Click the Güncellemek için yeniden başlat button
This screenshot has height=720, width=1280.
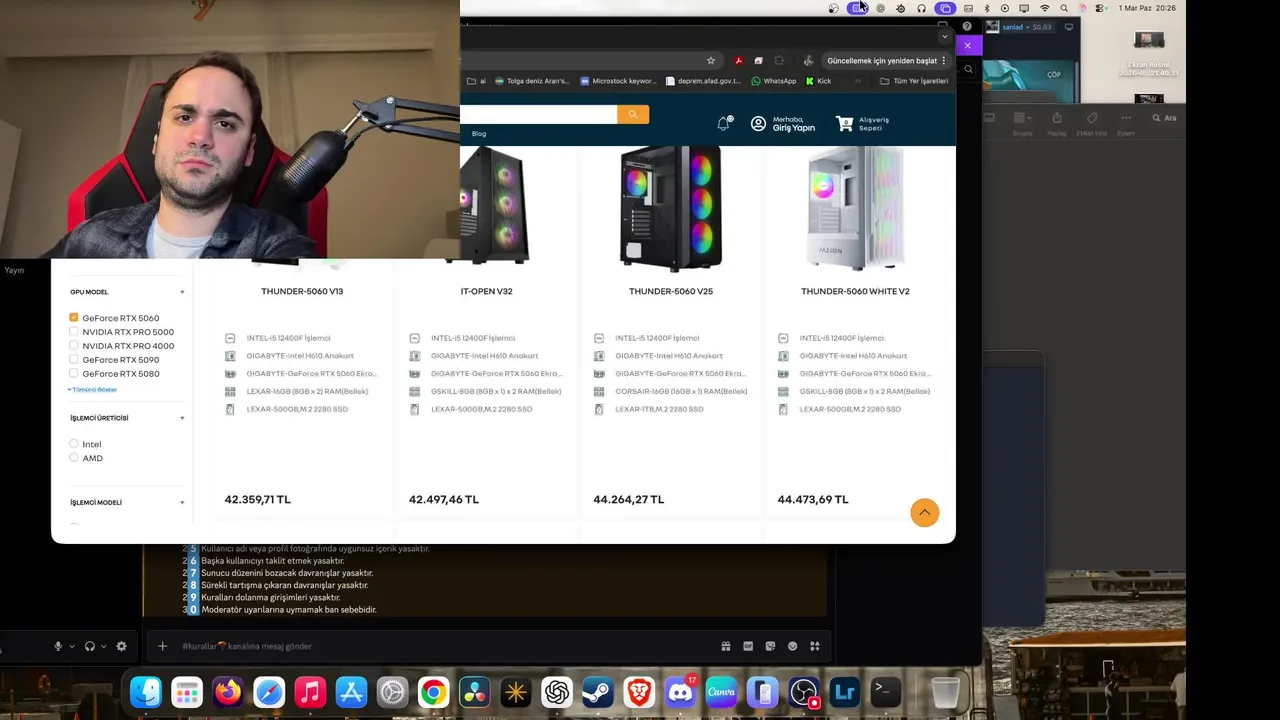click(881, 61)
